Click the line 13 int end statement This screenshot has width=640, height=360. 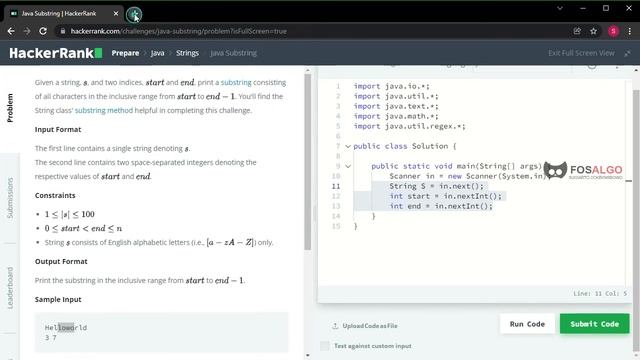[x=441, y=206]
